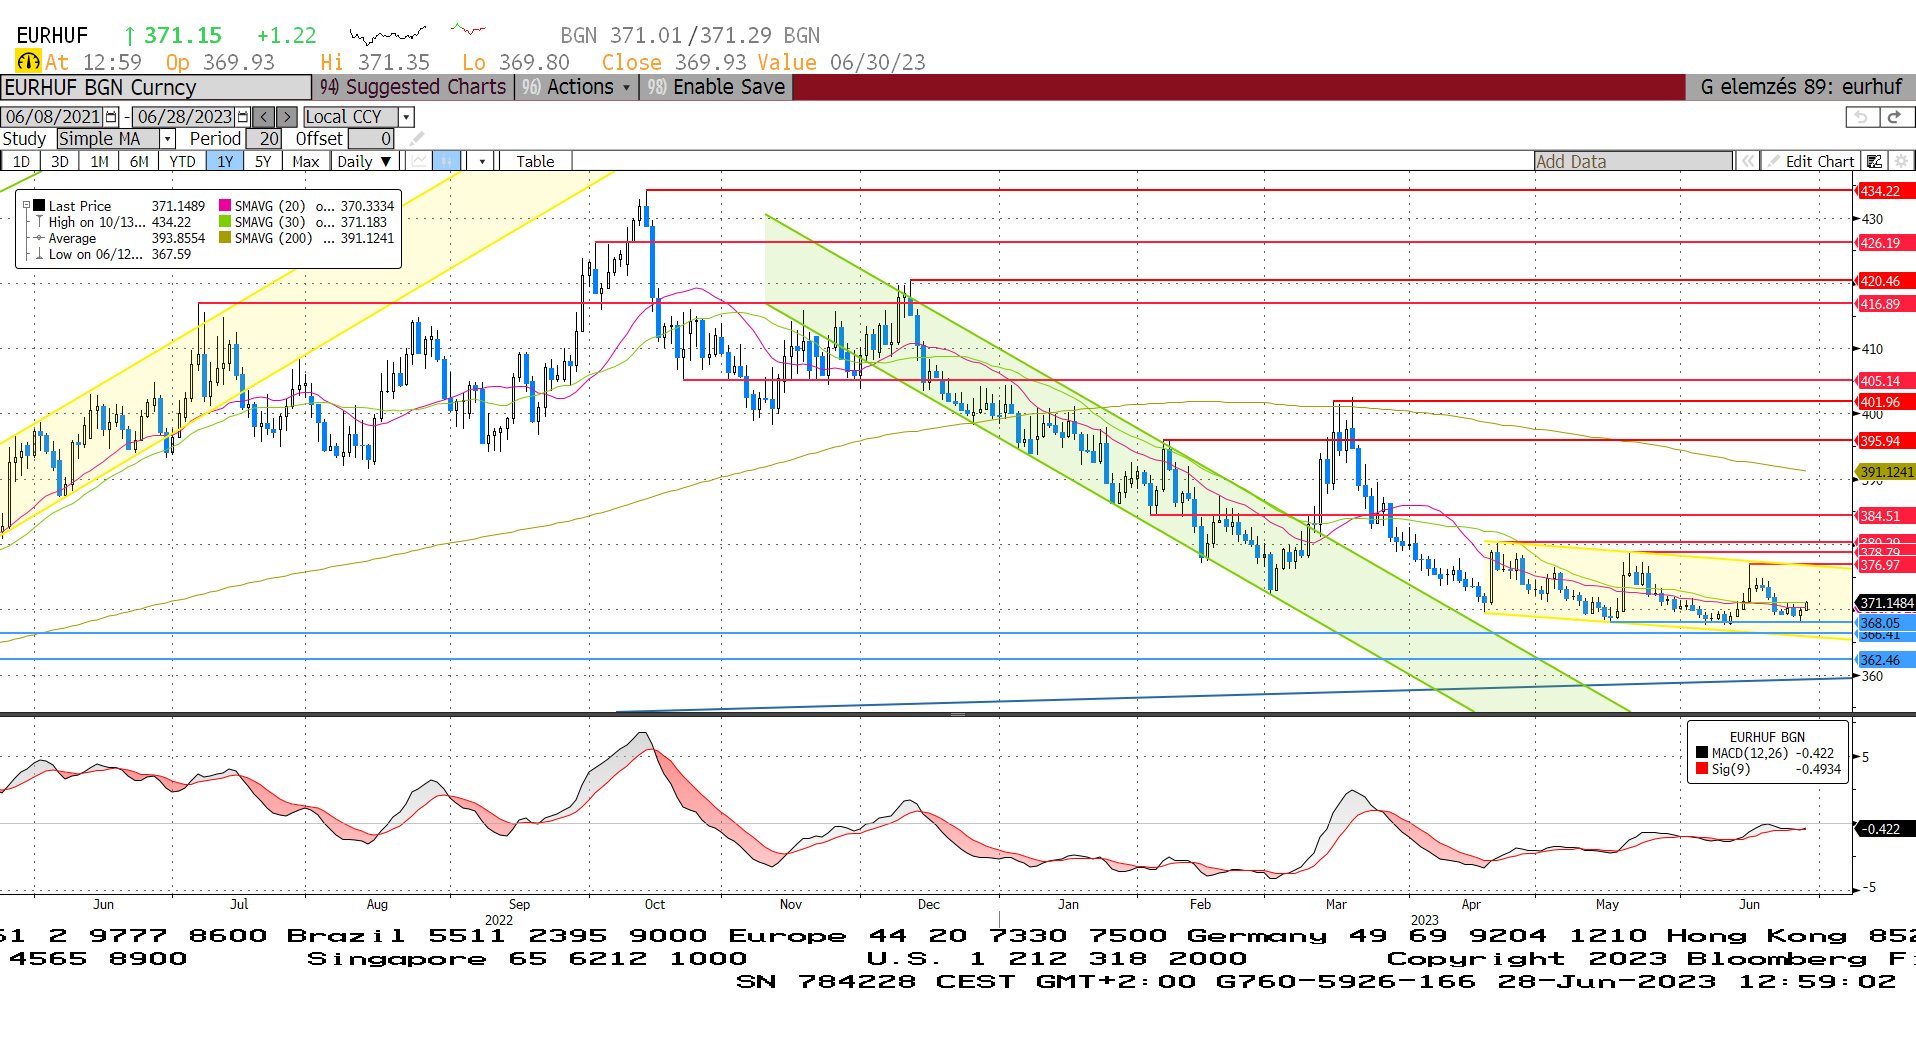Select the YTD range tab
The width and height of the screenshot is (1916, 1037).
[182, 161]
